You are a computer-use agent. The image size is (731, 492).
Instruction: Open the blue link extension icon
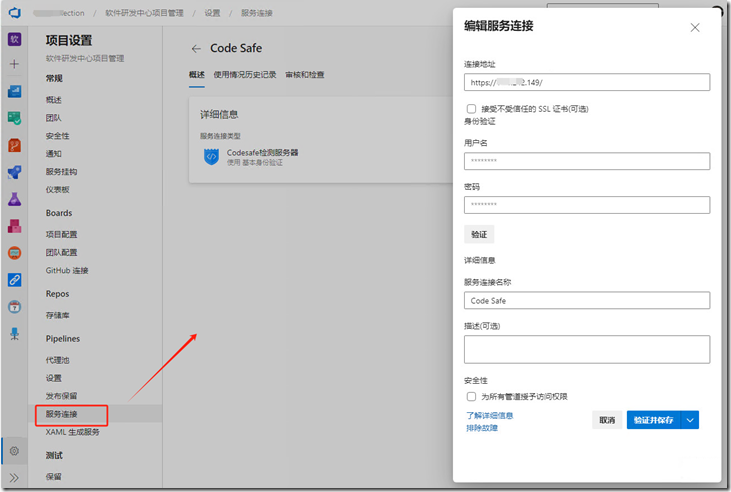pos(14,280)
